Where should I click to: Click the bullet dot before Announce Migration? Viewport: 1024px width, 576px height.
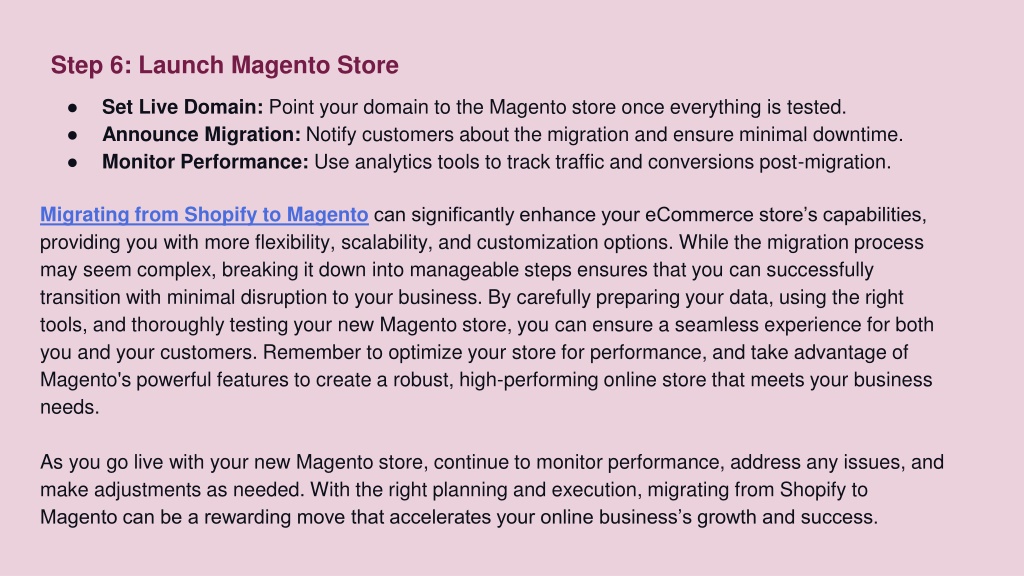[x=72, y=135]
